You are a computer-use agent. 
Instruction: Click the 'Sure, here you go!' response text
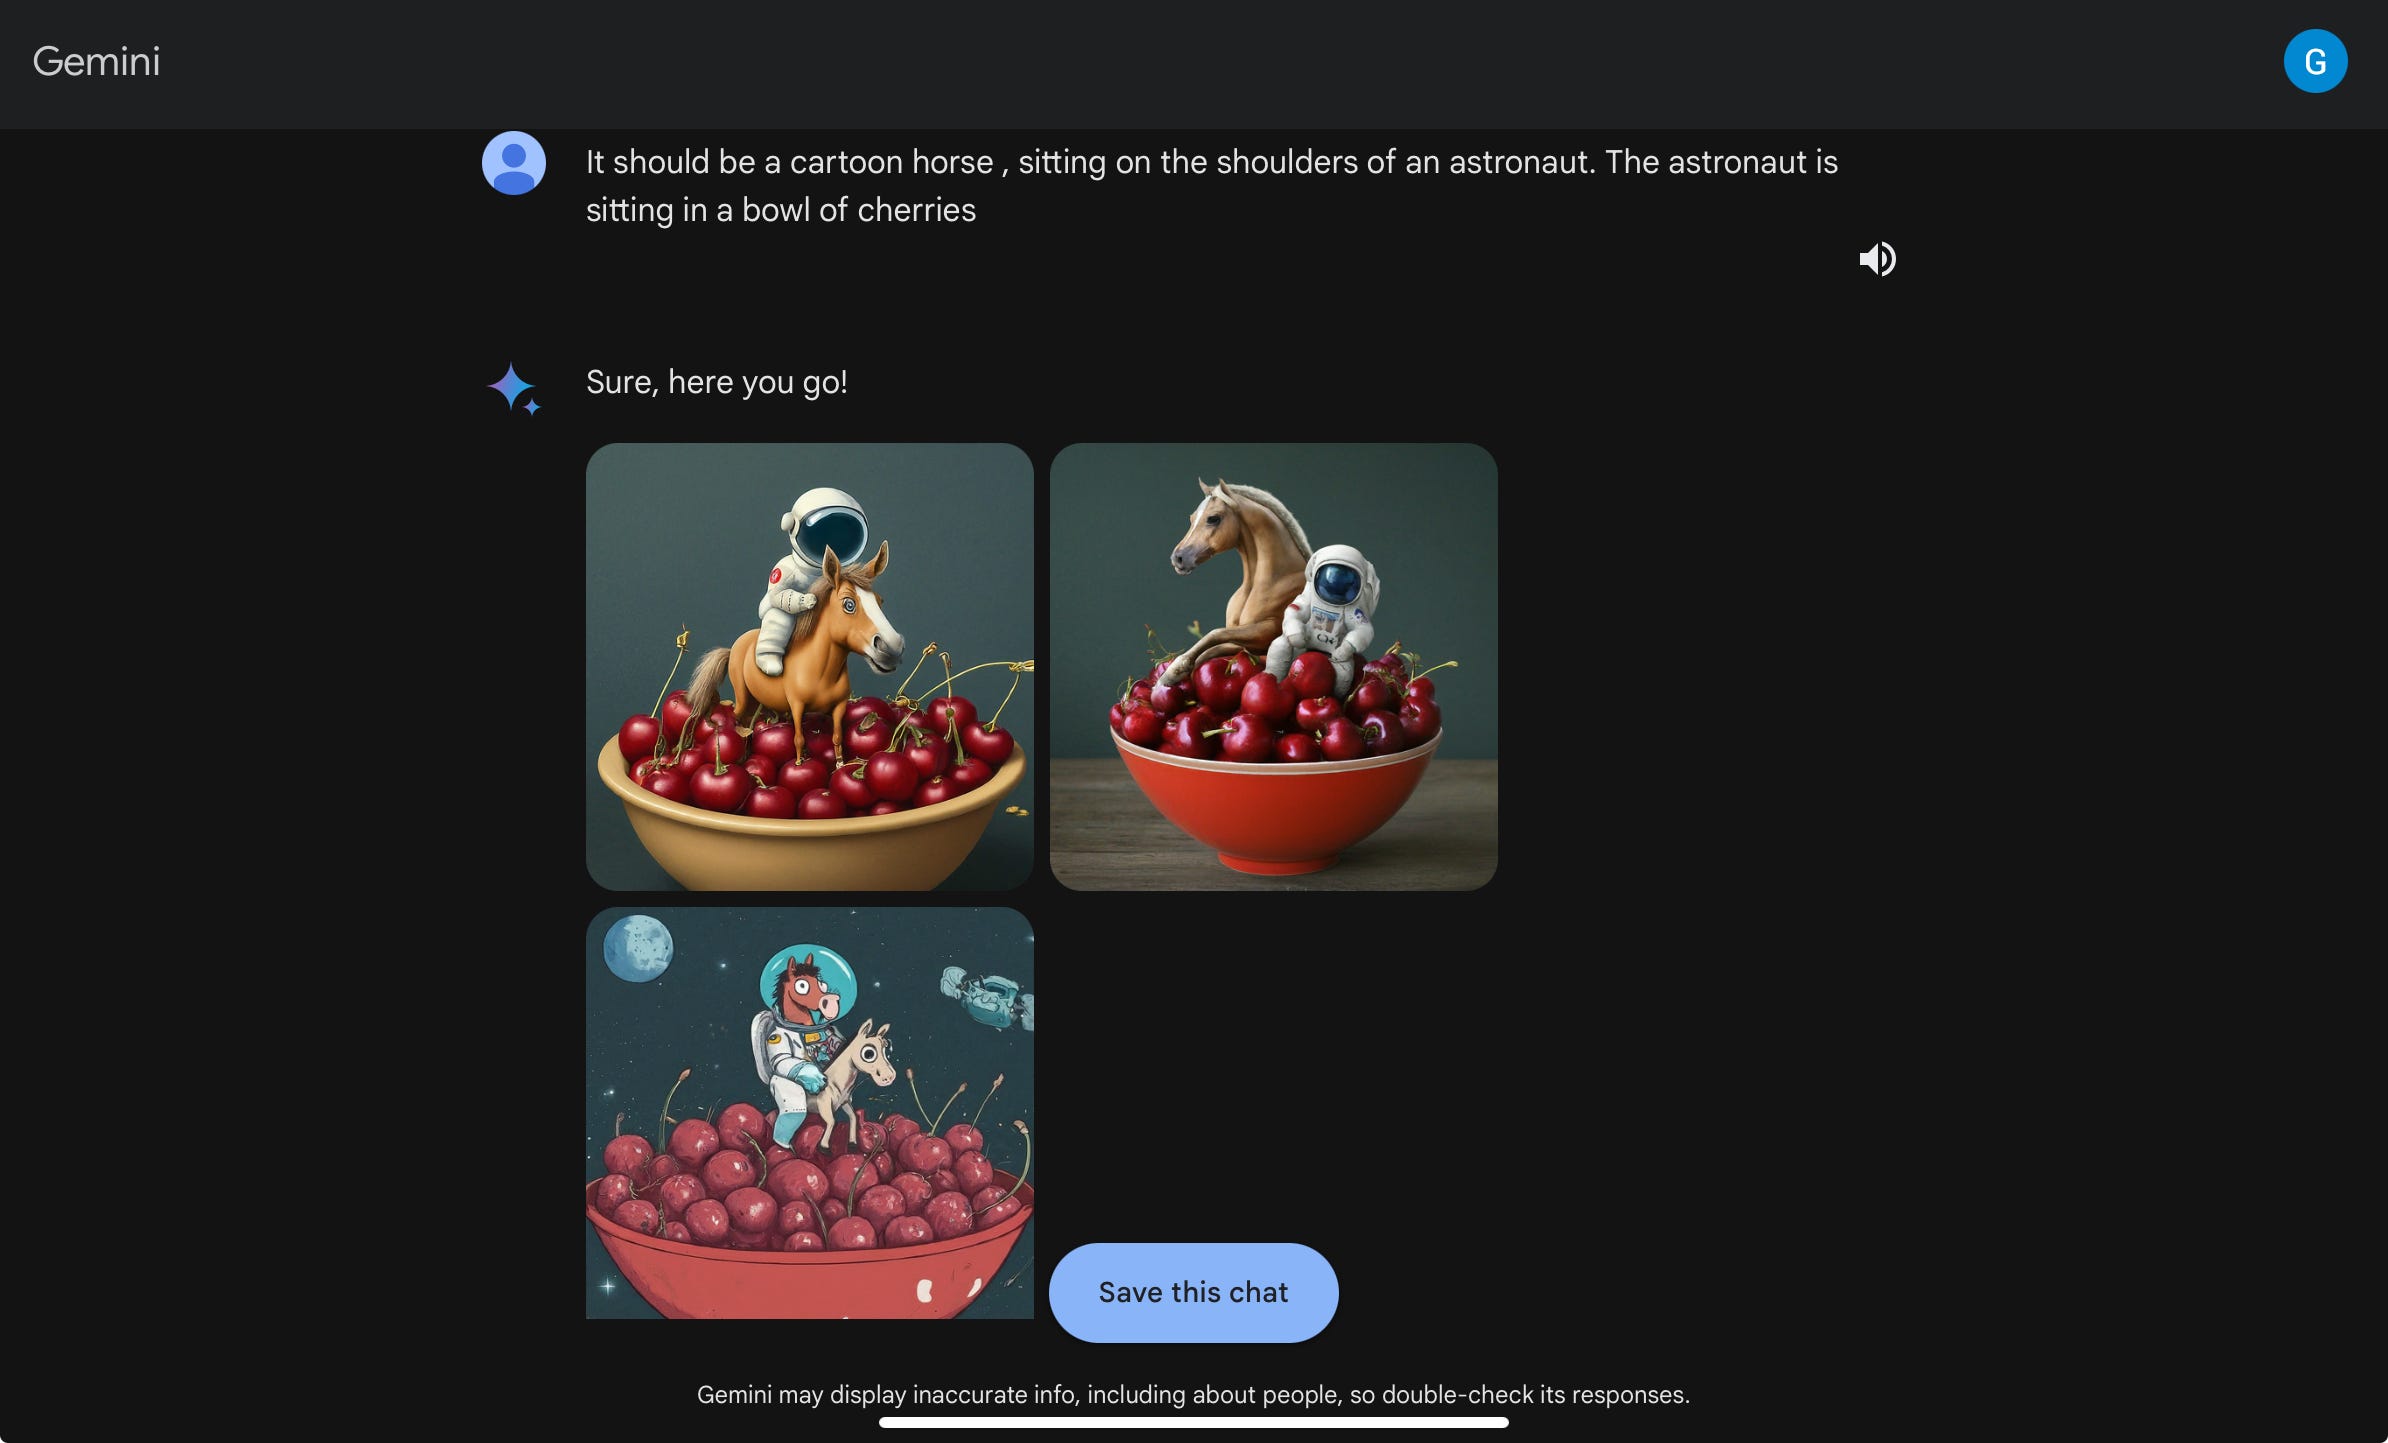tap(716, 382)
